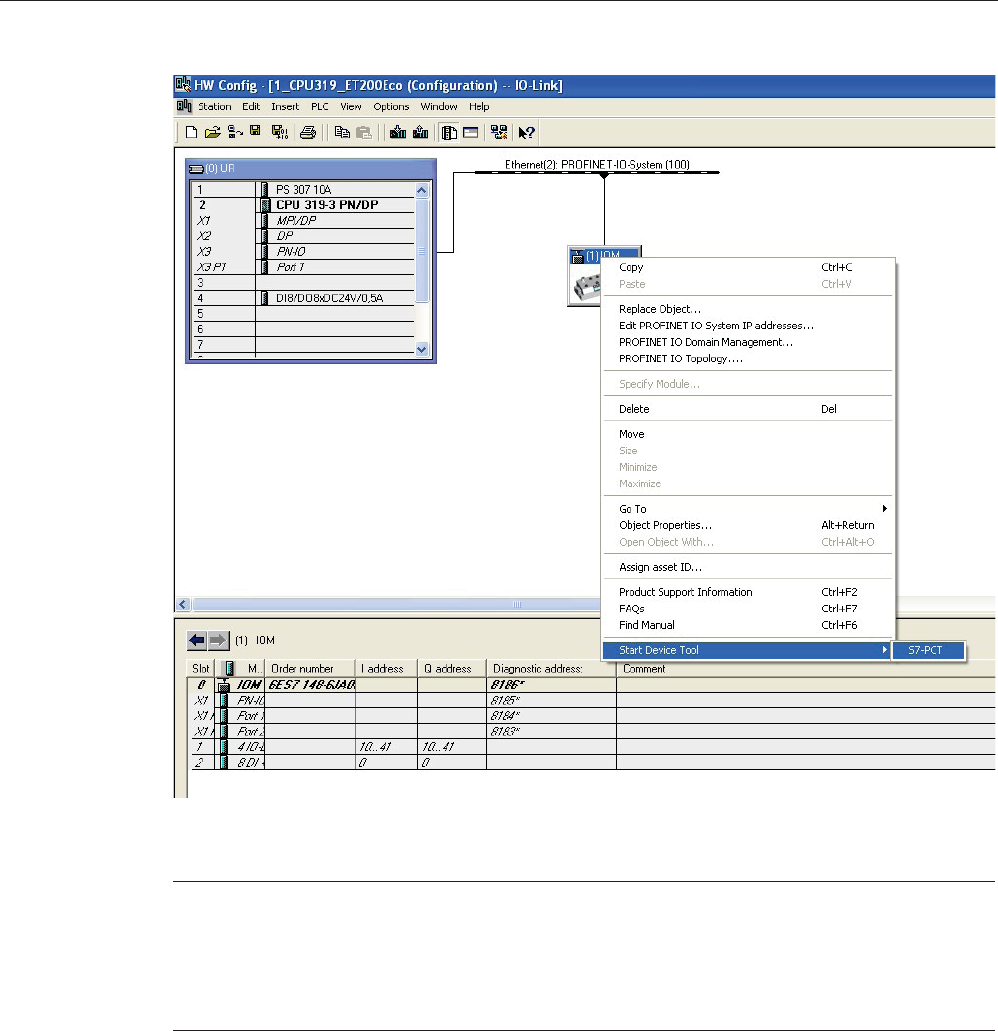Open the Insert menu
Screen dimensions: 998x1031
tap(285, 107)
